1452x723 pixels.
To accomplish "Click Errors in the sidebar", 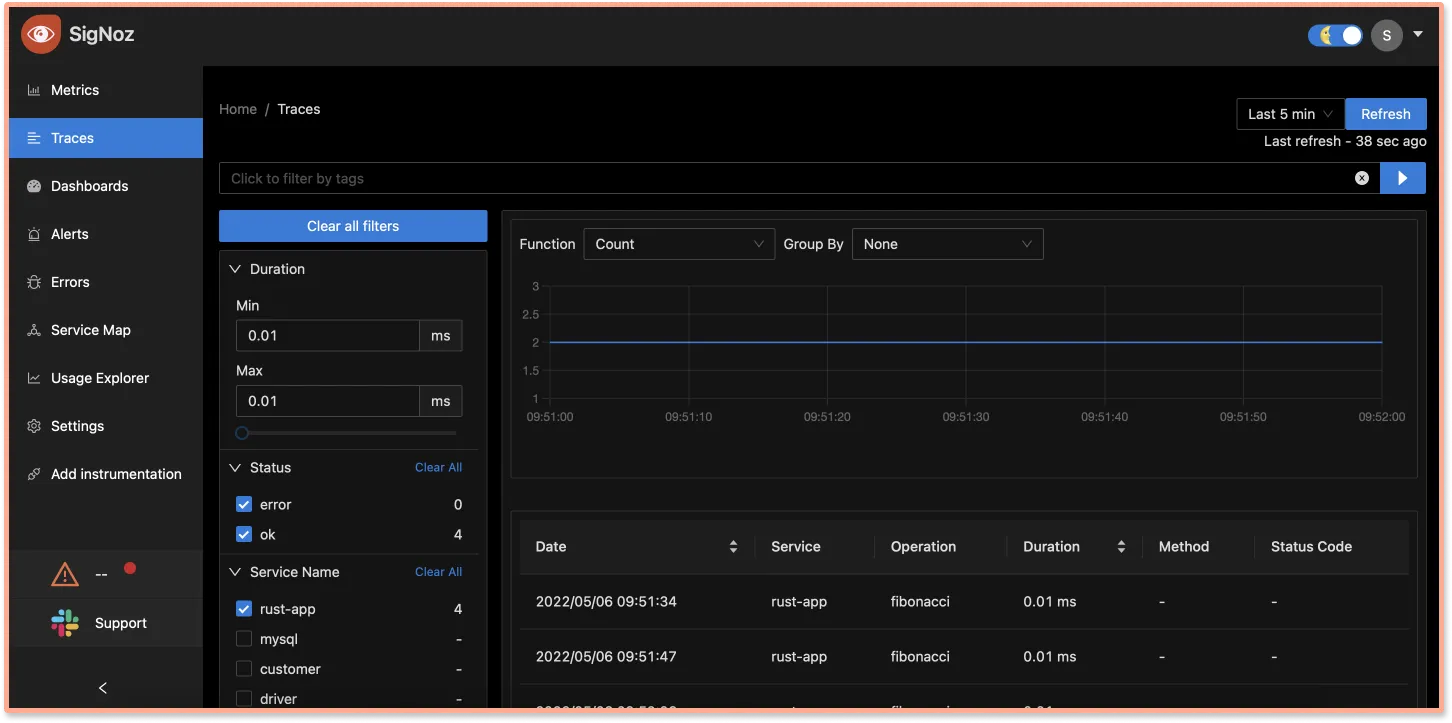I will point(106,282).
